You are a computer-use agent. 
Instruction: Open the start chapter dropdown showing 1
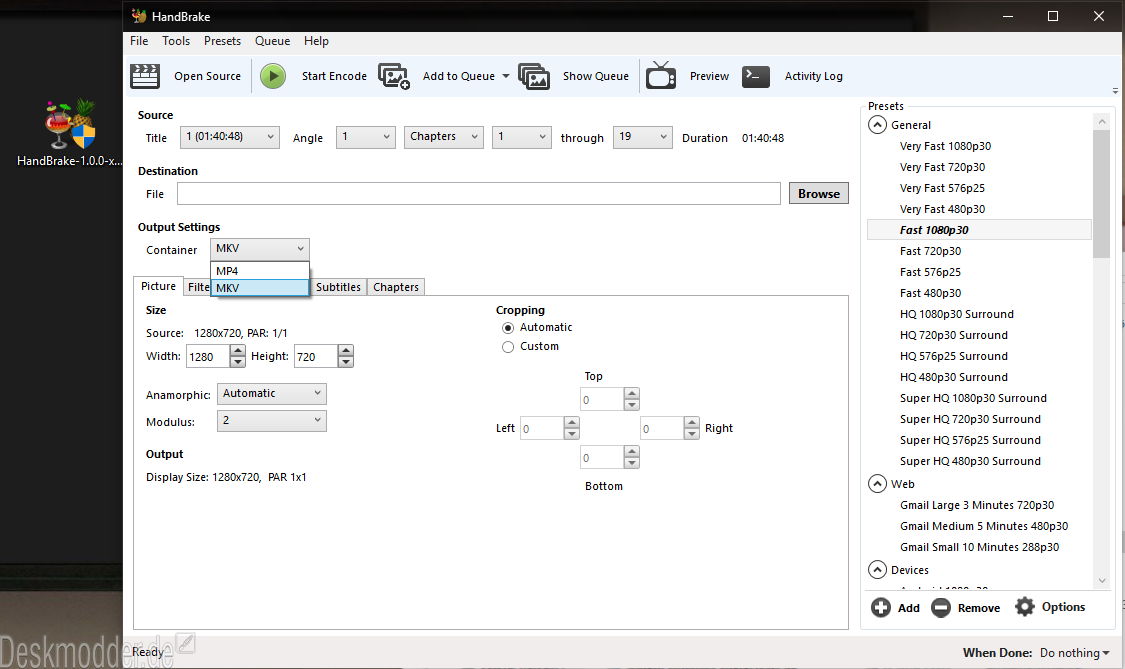point(522,137)
